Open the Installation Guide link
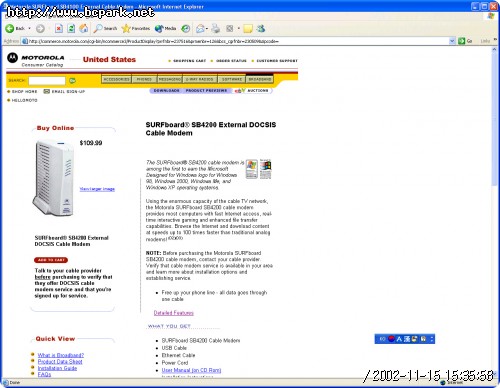Image resolution: width=500 pixels, height=388 pixels. 57,368
